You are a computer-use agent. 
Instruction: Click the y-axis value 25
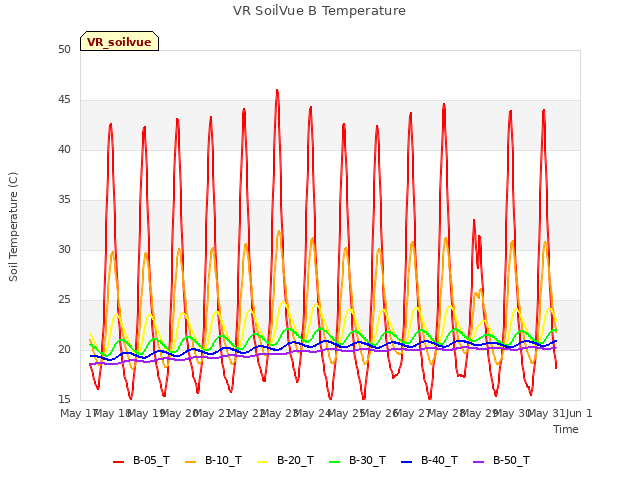click(64, 300)
